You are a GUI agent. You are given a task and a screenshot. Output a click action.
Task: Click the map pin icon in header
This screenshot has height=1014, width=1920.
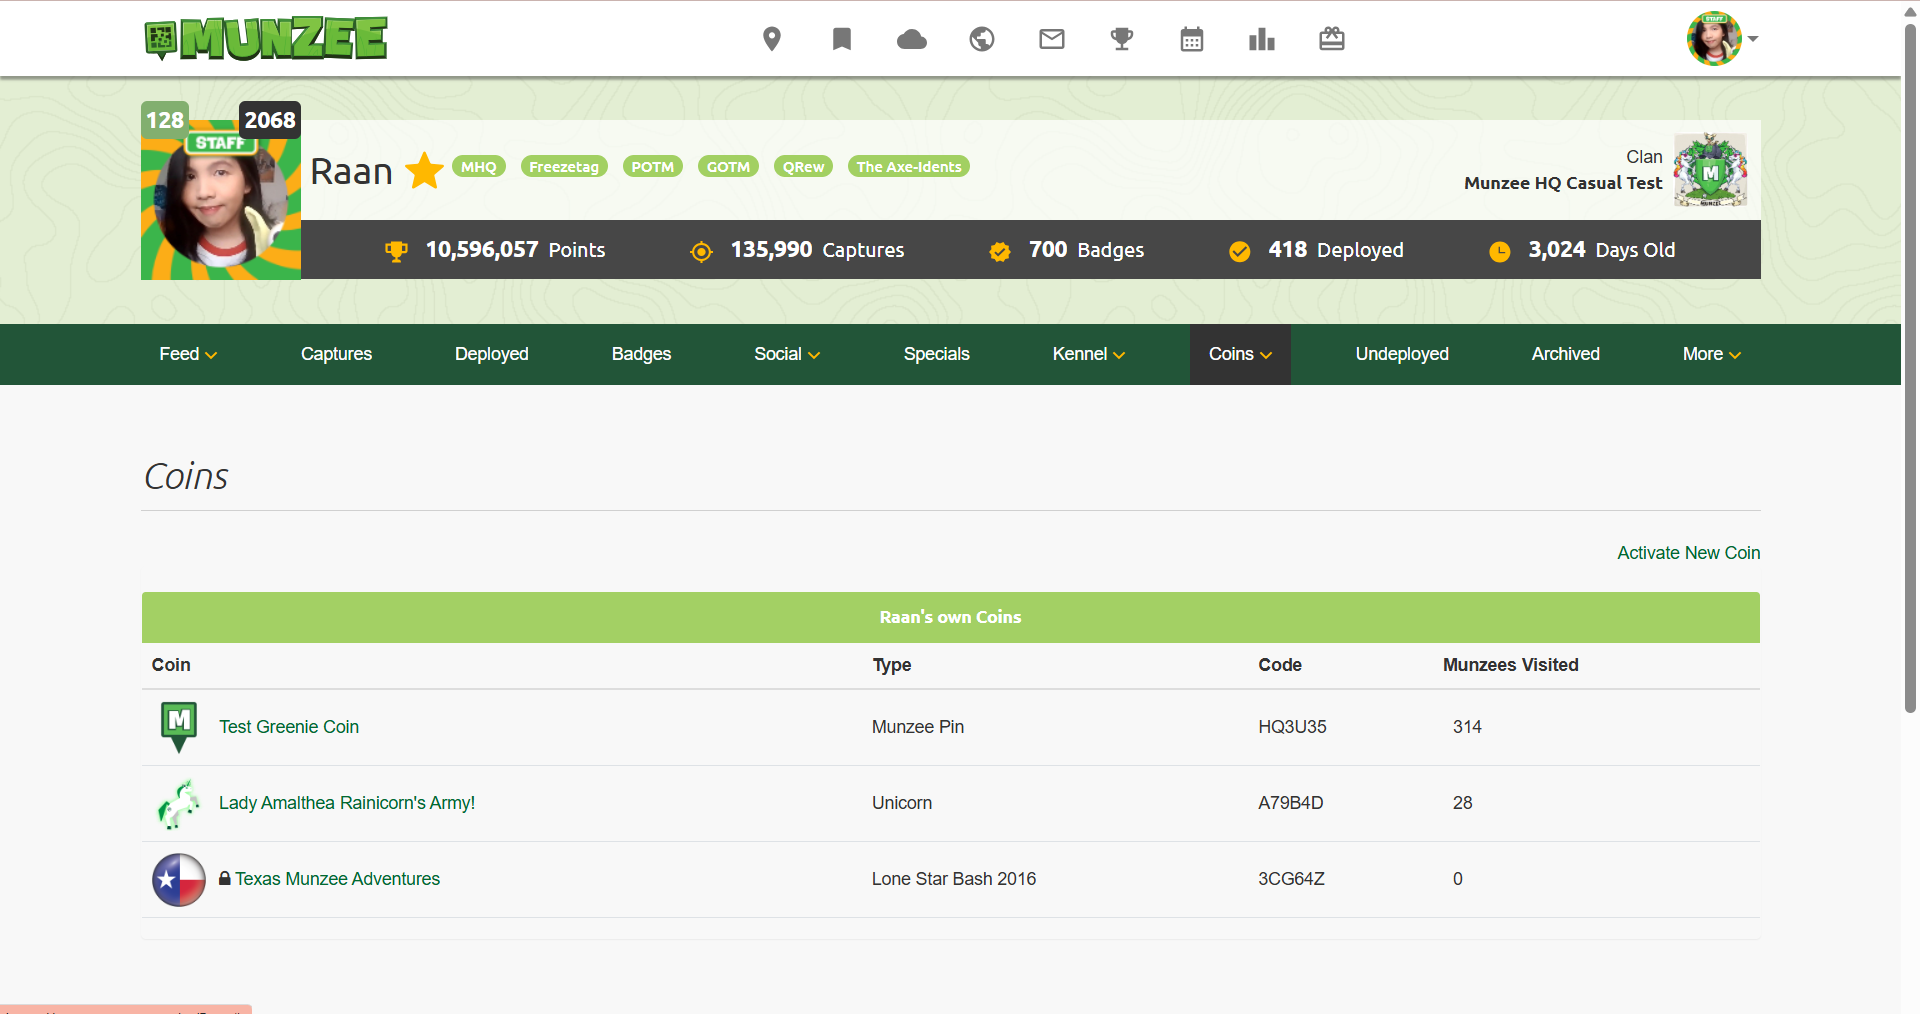(x=771, y=39)
